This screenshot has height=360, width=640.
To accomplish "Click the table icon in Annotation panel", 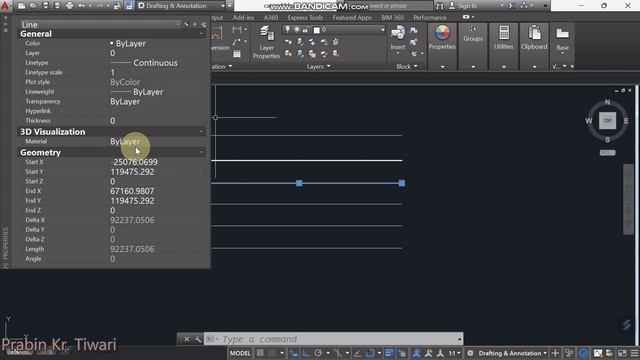I will coord(237,54).
